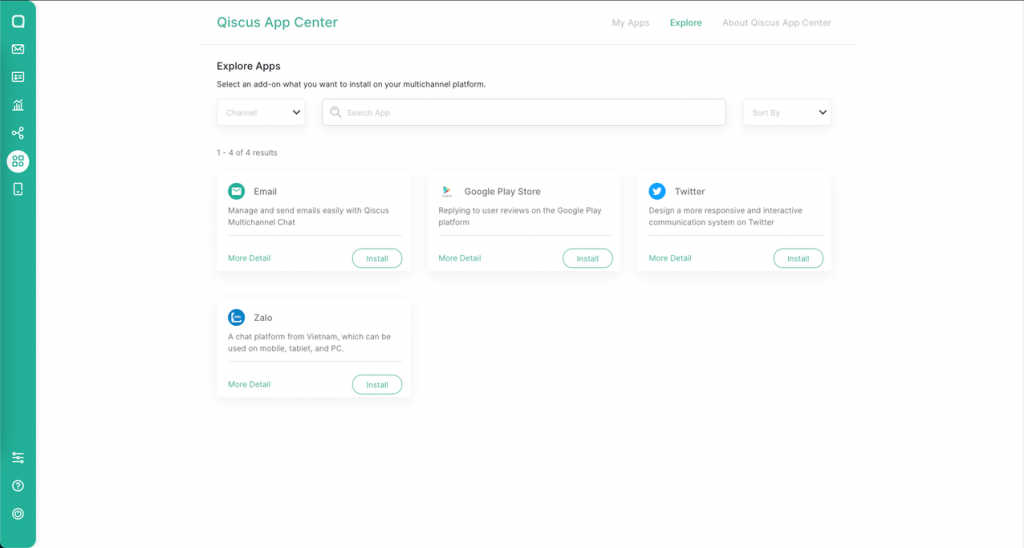Click the Zalo description about Vietnam chat platform
1024x548 pixels.
click(x=310, y=342)
